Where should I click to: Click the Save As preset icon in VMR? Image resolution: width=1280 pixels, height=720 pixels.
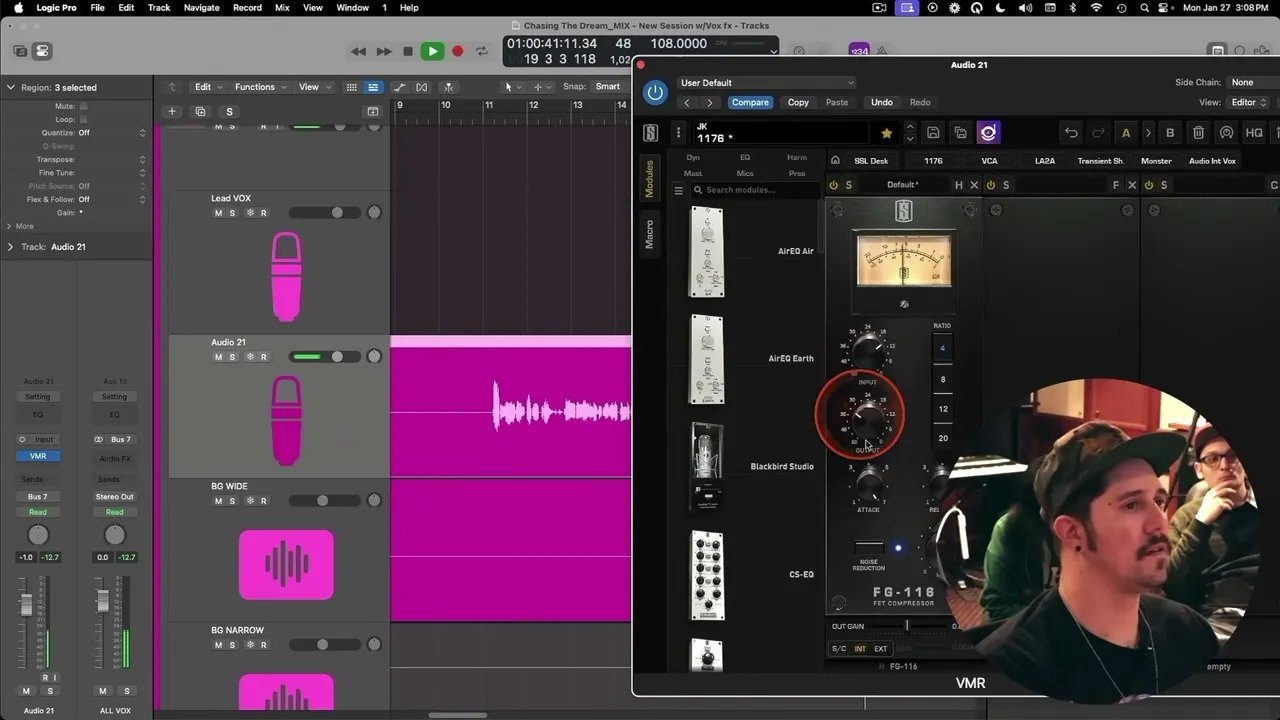pos(960,133)
